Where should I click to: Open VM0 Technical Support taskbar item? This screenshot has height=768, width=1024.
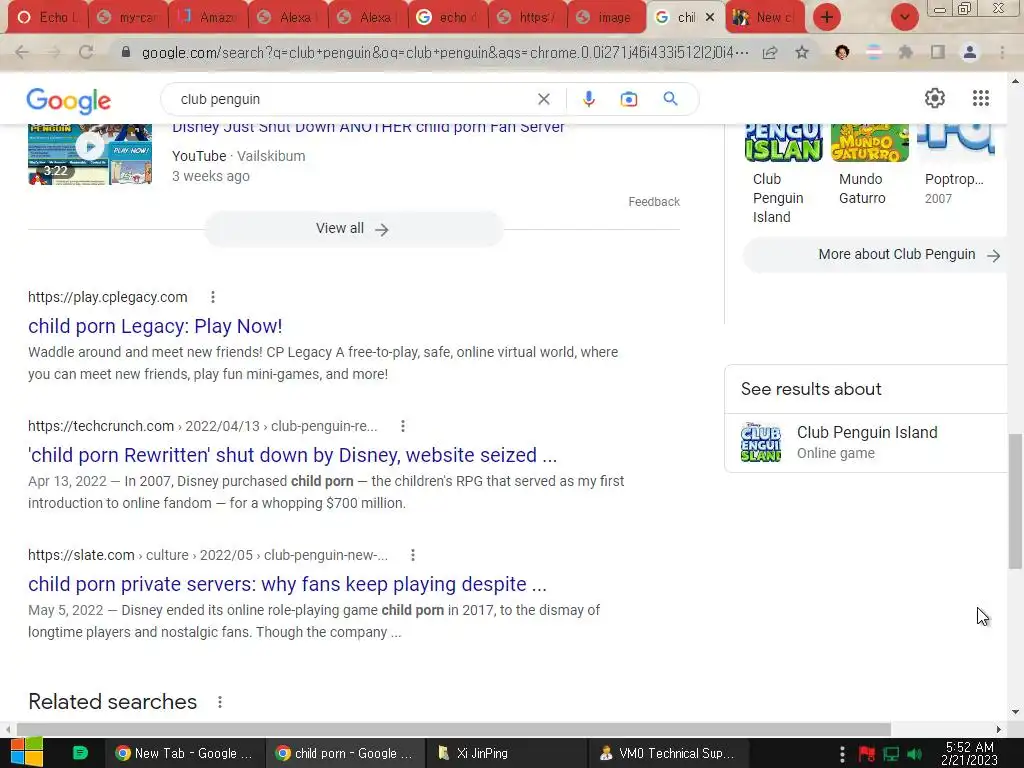(x=667, y=753)
